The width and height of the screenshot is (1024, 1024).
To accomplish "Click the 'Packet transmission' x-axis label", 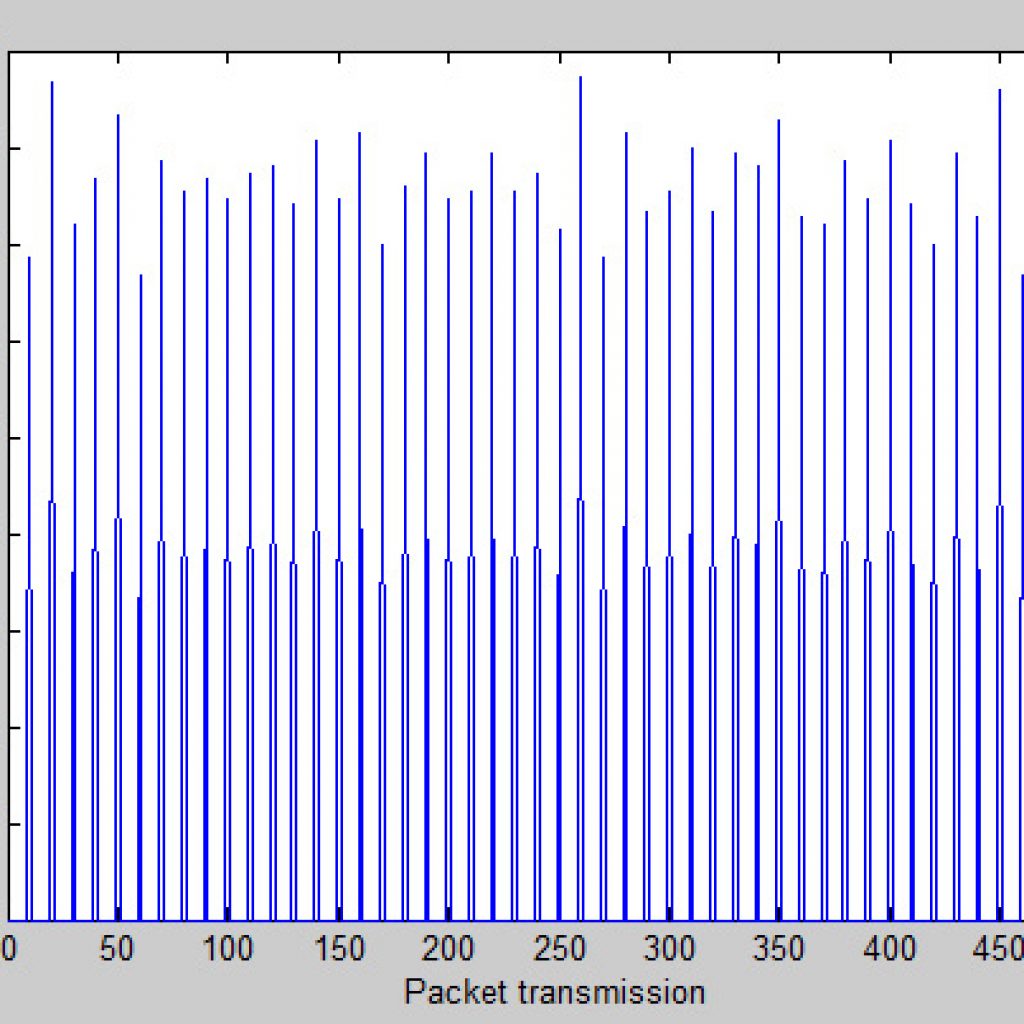I will pos(554,992).
